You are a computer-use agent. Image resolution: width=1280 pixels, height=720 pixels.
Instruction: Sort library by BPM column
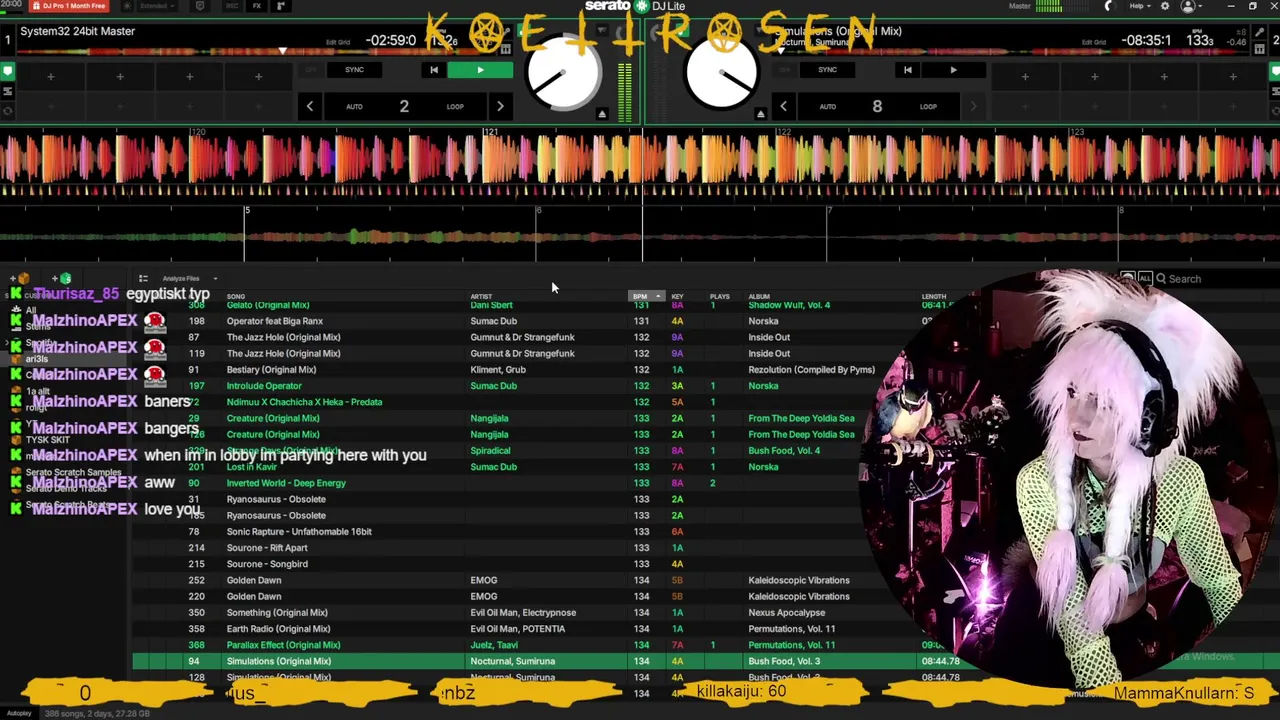pyautogui.click(x=646, y=297)
